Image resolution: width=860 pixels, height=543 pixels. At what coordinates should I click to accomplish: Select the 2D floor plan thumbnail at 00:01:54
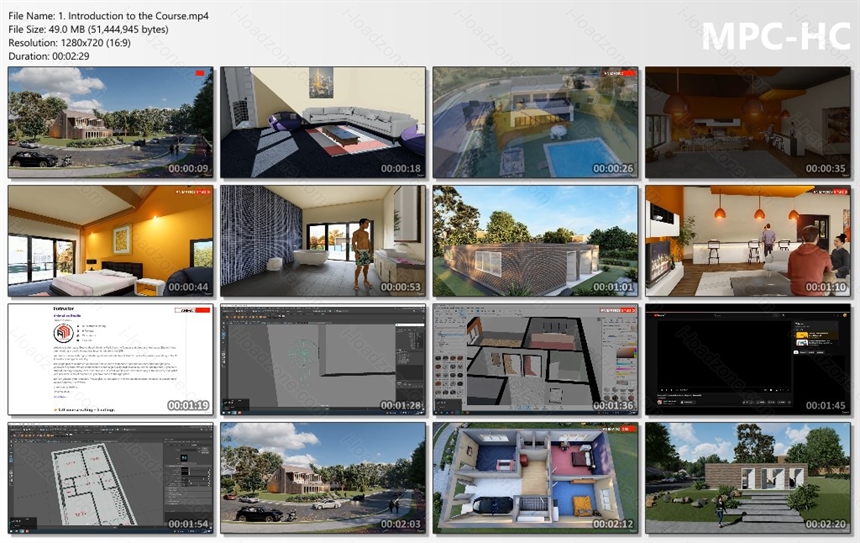point(111,478)
